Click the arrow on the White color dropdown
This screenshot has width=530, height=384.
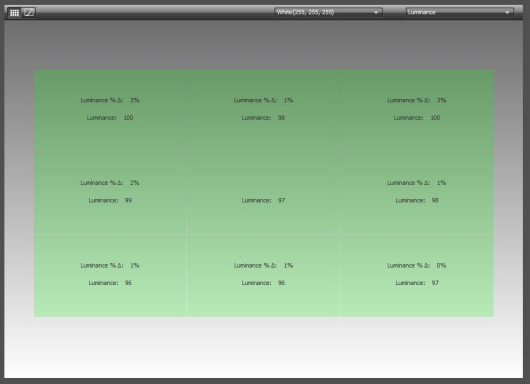click(x=376, y=13)
